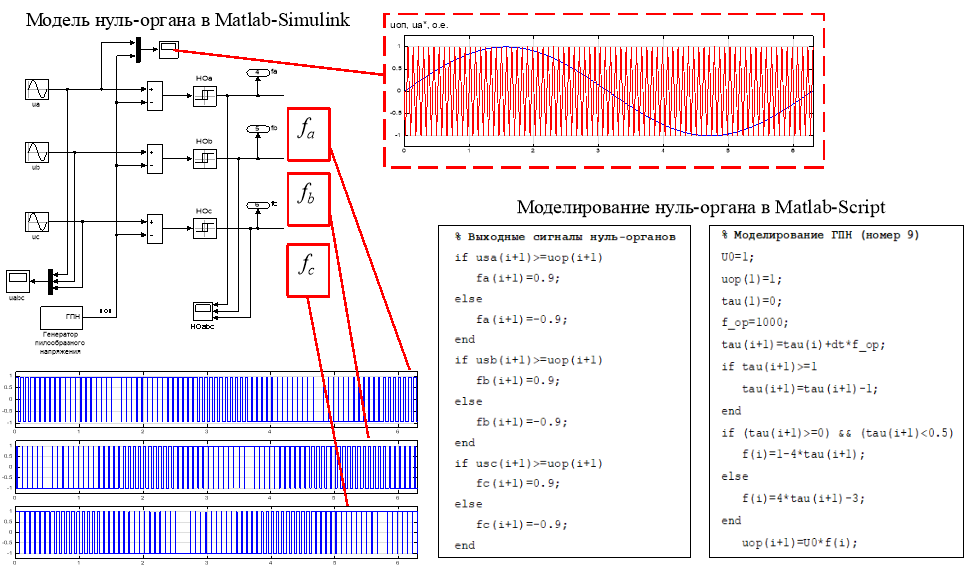
Task: Click code line 'fc(i+1)=0.9;'
Action: 518,483
